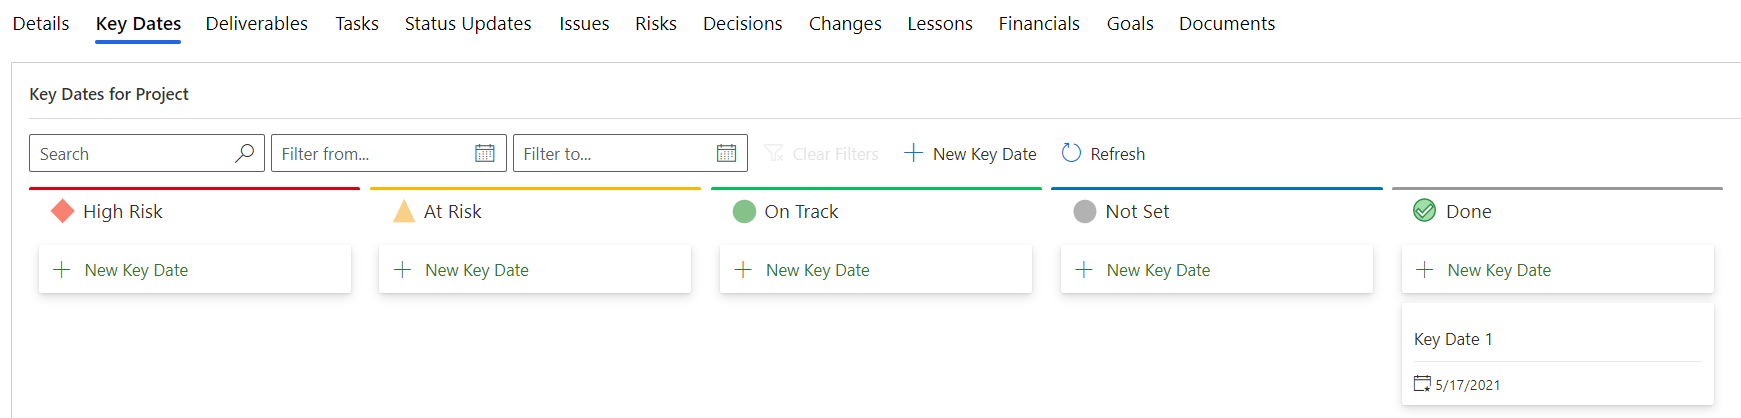1741x418 pixels.
Task: Add New Key Date under Not Set
Action: click(1217, 270)
